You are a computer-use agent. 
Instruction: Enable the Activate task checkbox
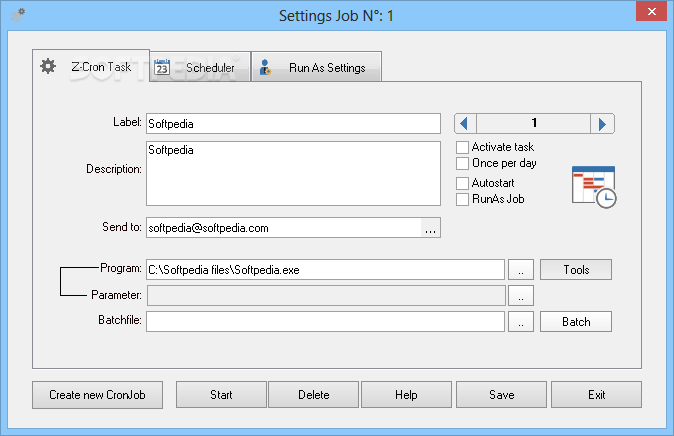click(463, 147)
